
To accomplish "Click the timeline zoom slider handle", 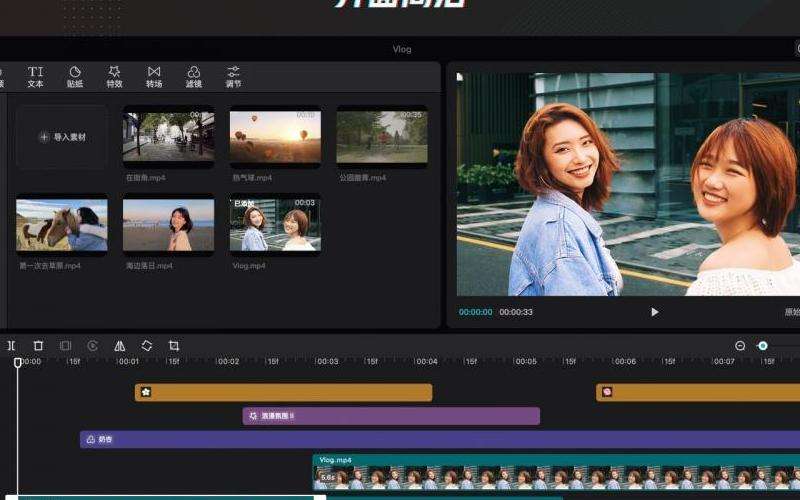I will (763, 346).
